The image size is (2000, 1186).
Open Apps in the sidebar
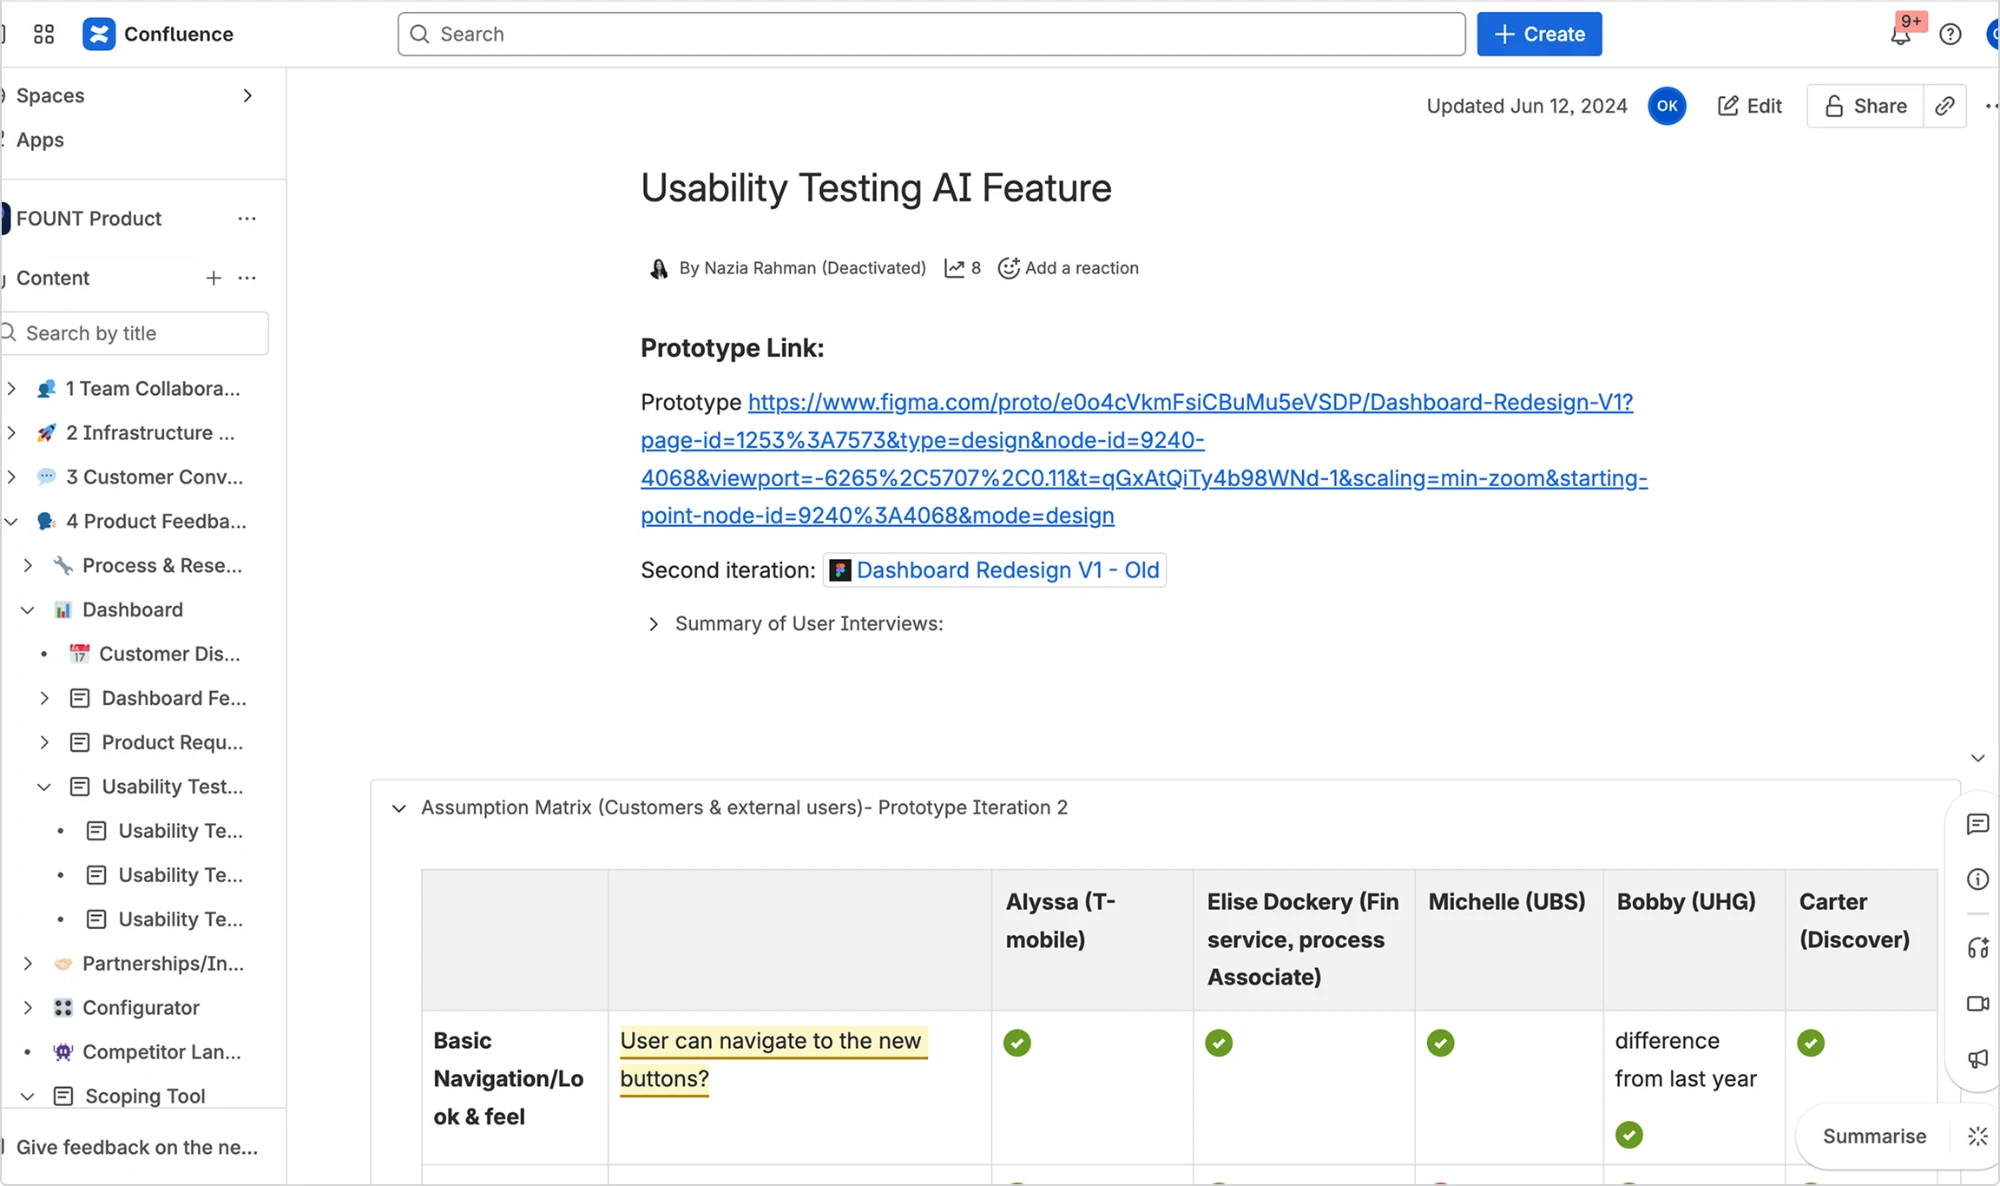pos(40,140)
